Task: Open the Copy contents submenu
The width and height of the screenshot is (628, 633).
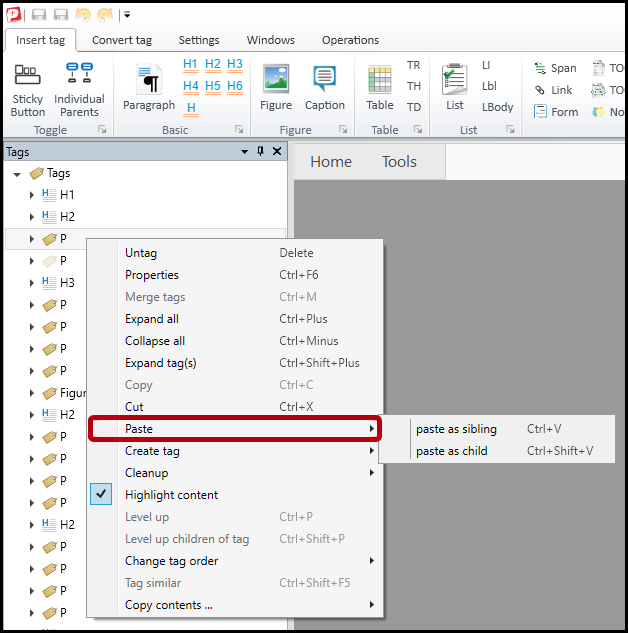Action: pos(235,605)
